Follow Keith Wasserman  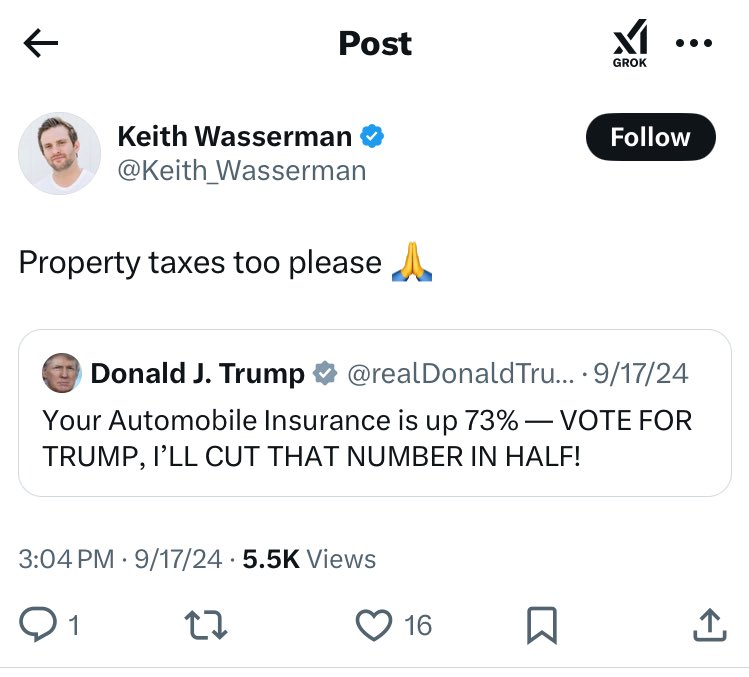650,137
